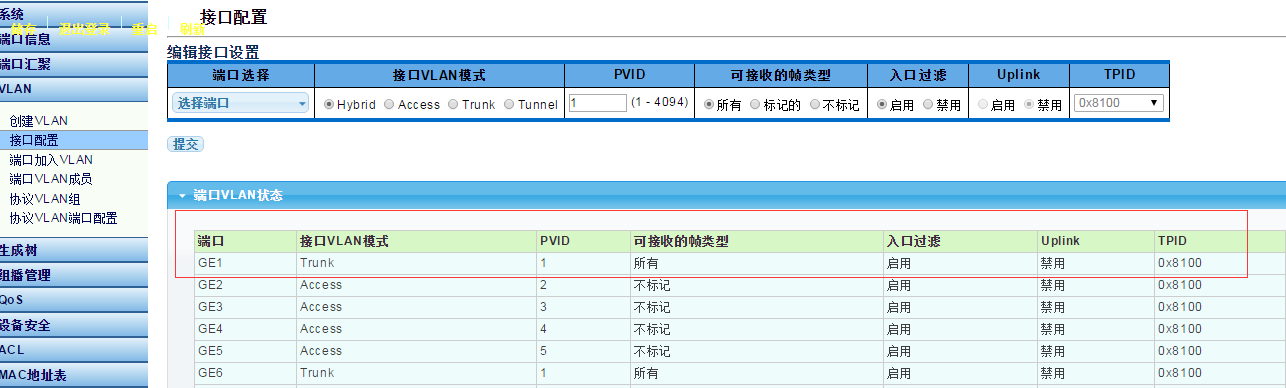Viewport: 1286px width, 388px height.
Task: Set ingress filter 入口过滤 to 禁用
Action: coord(928,104)
